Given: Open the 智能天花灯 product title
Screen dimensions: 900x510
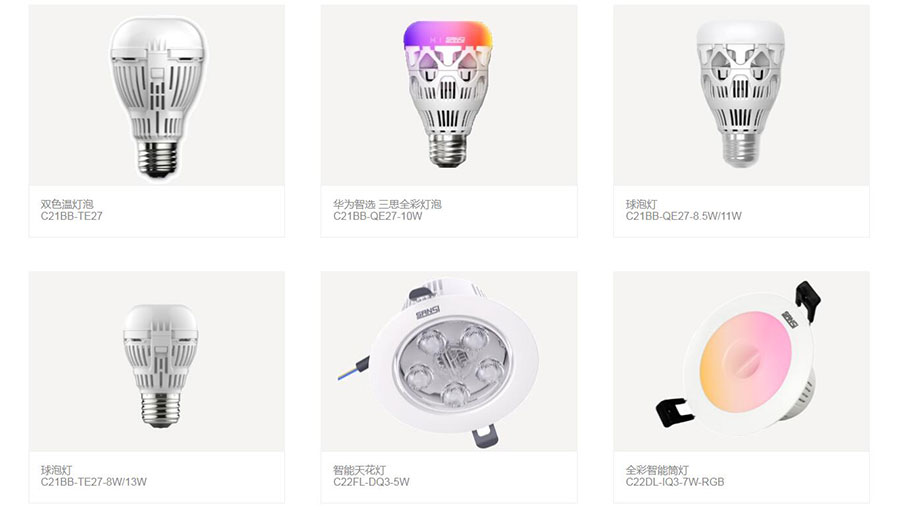Looking at the screenshot, I should 359,470.
